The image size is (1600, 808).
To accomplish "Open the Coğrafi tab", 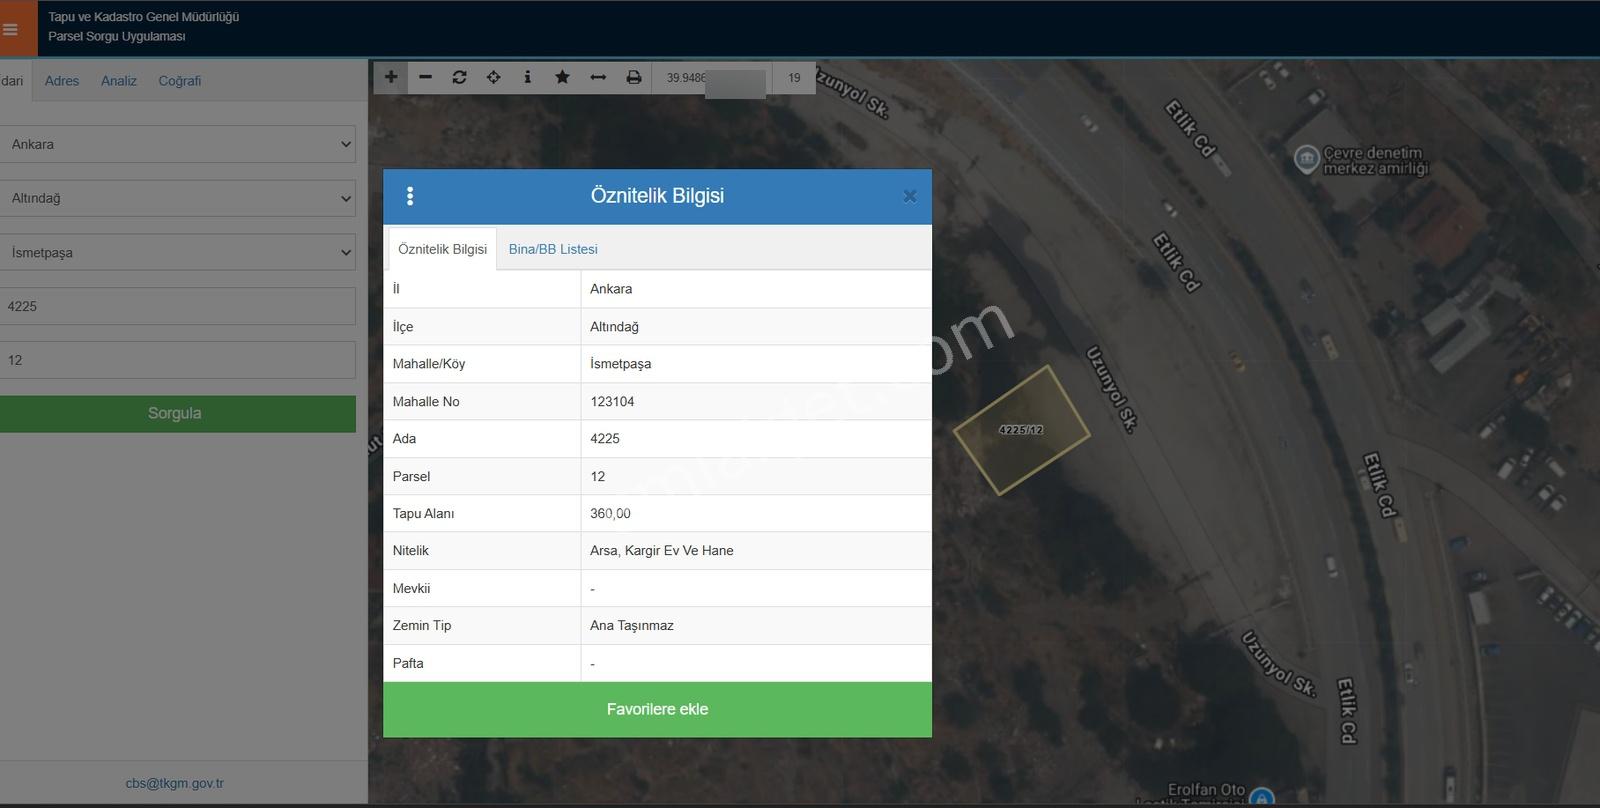I will [180, 81].
